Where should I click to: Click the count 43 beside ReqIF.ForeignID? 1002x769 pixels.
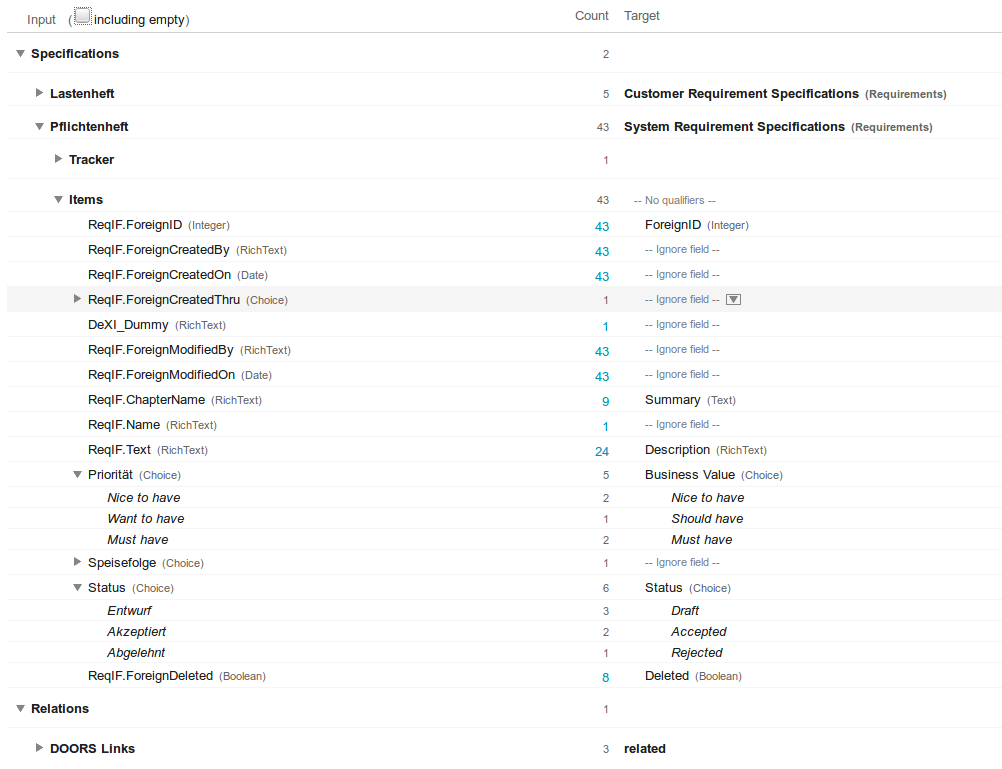pos(601,226)
